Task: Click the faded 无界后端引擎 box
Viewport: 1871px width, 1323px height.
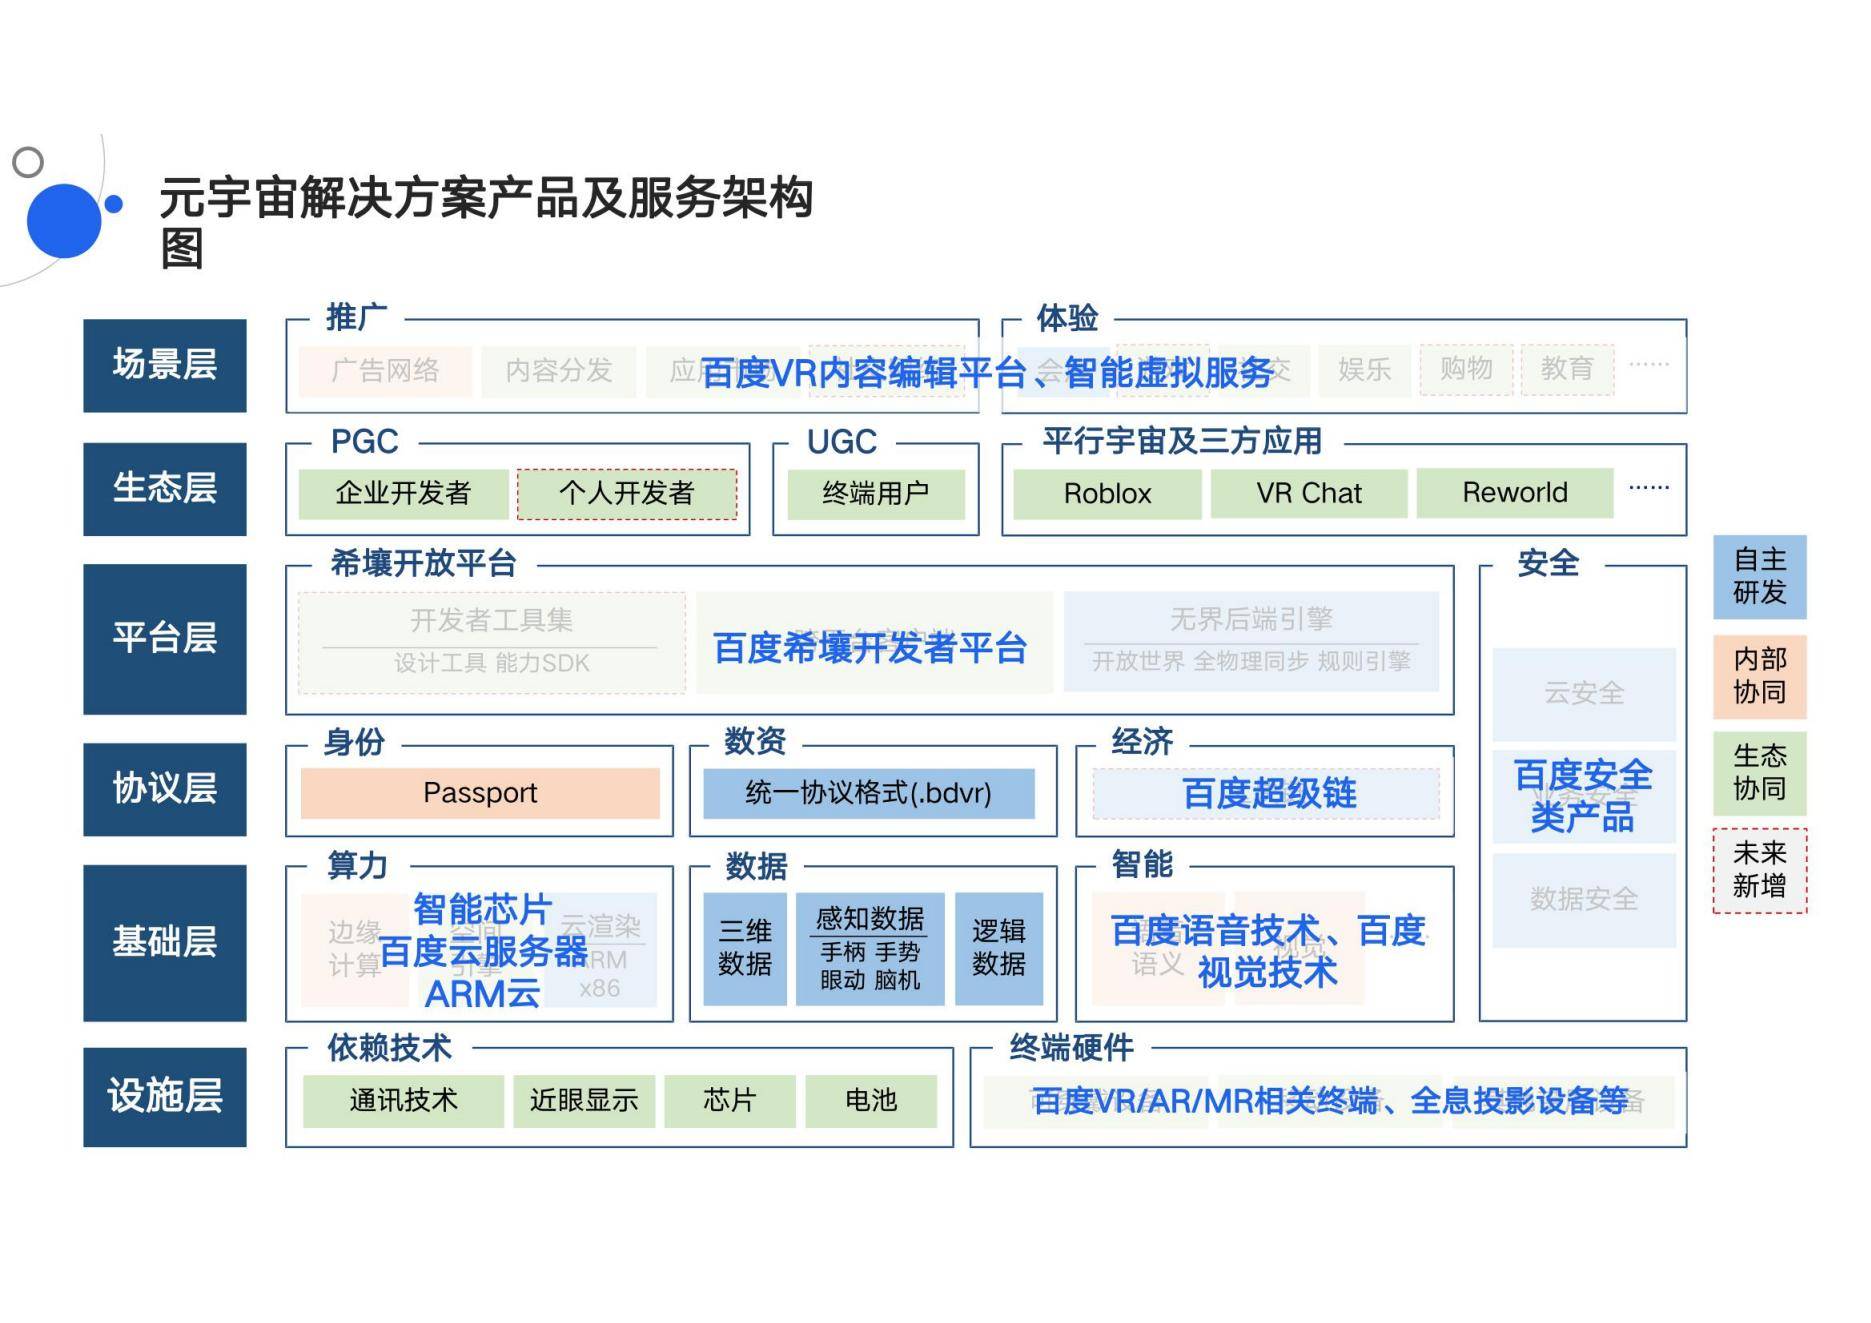Action: pos(1251,642)
